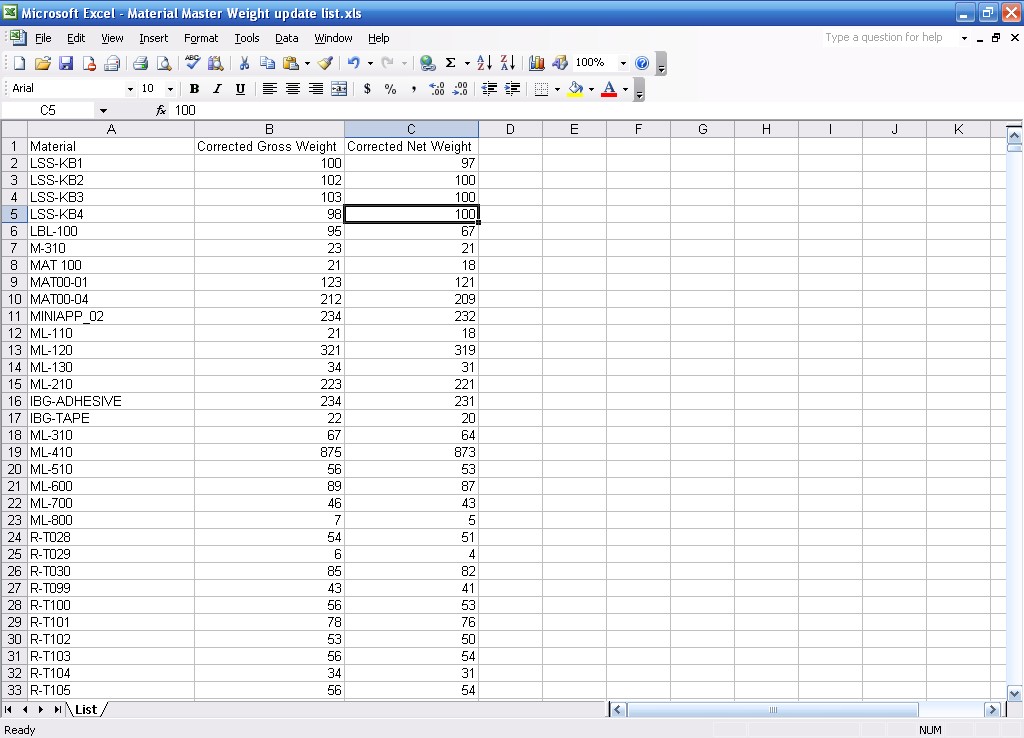Toggle Underline formatting
Screen dimensions: 1024x738
240,89
